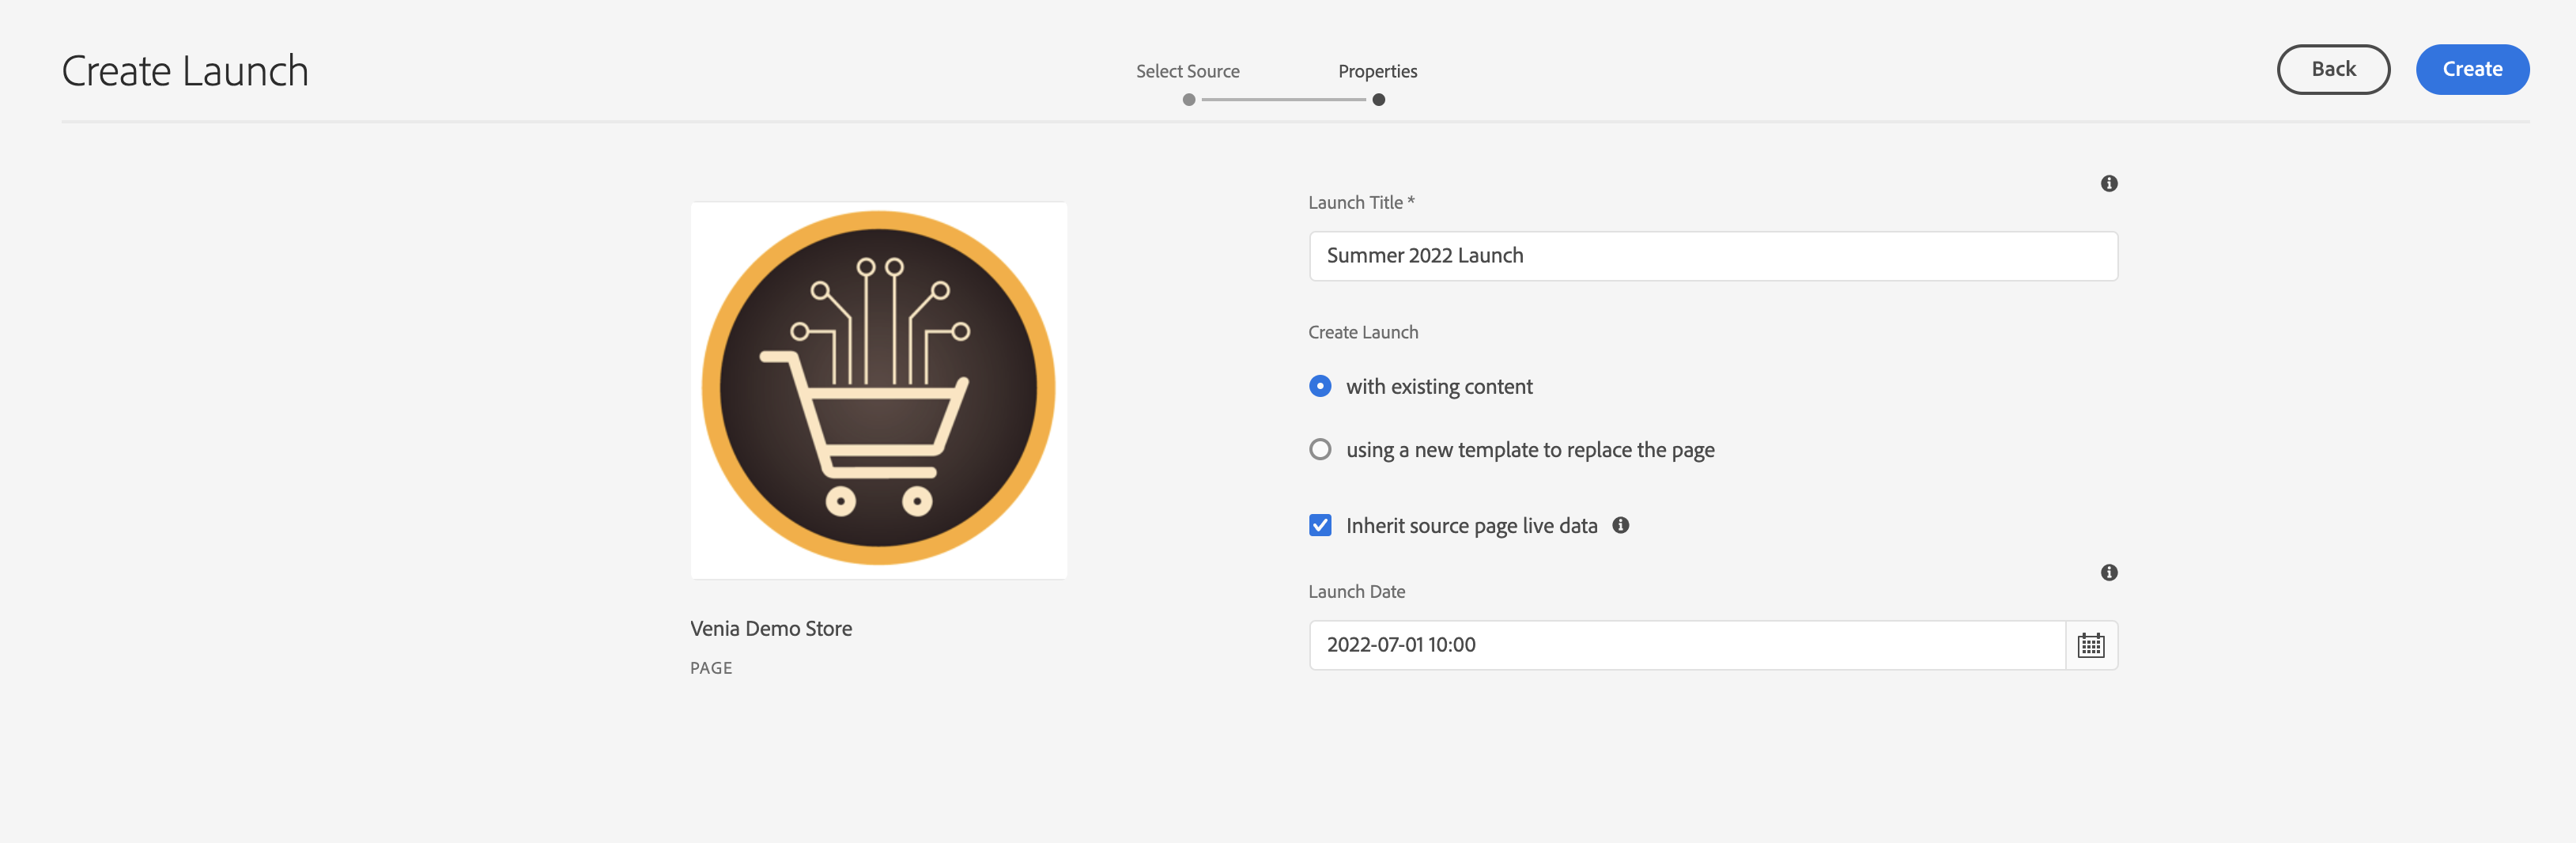Image resolution: width=2576 pixels, height=843 pixels.
Task: Click the Venia Demo Store page title
Action: pos(771,629)
